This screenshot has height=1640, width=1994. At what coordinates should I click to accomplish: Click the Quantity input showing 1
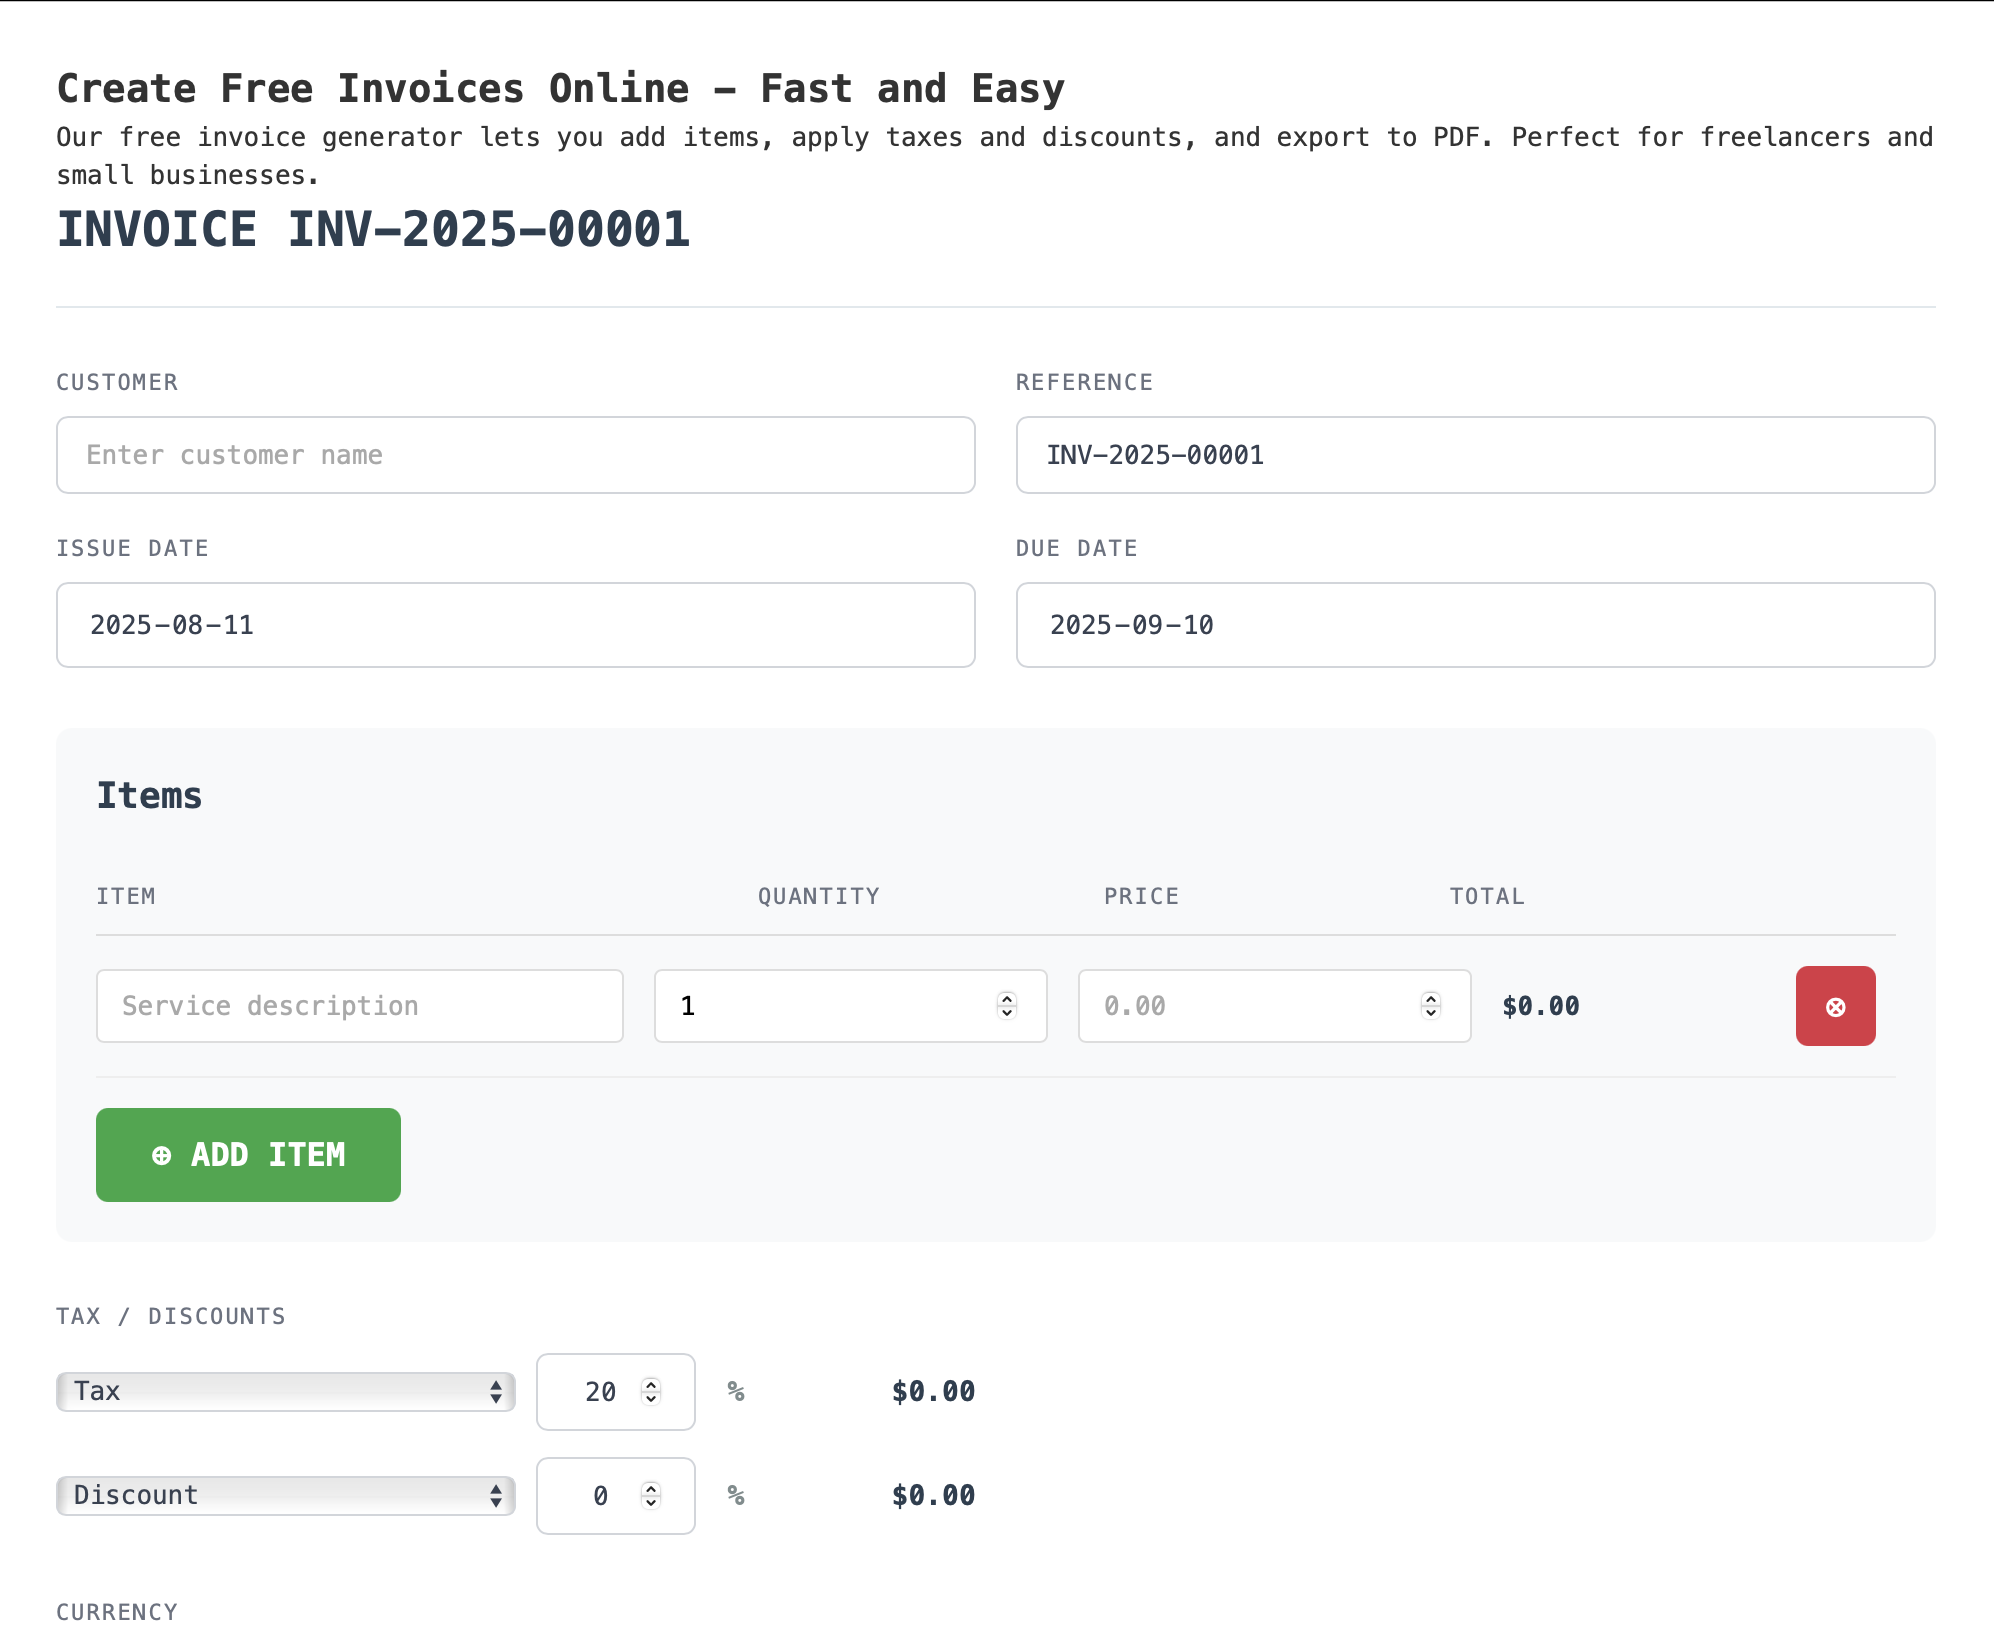pos(851,1006)
